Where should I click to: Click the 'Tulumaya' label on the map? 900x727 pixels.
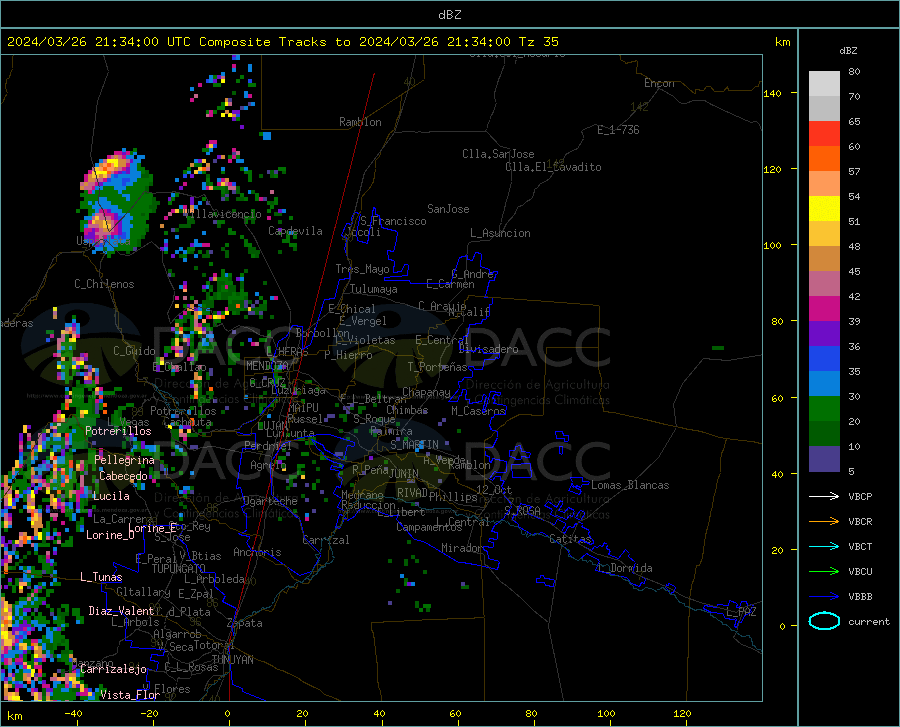pyautogui.click(x=374, y=289)
